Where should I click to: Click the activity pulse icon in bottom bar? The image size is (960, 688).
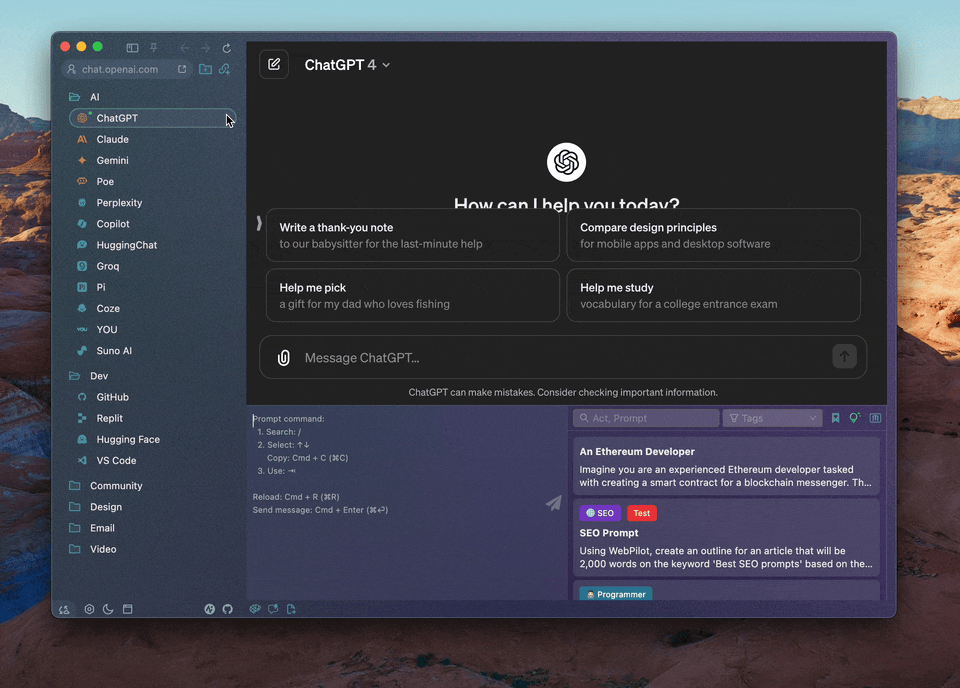(209, 609)
